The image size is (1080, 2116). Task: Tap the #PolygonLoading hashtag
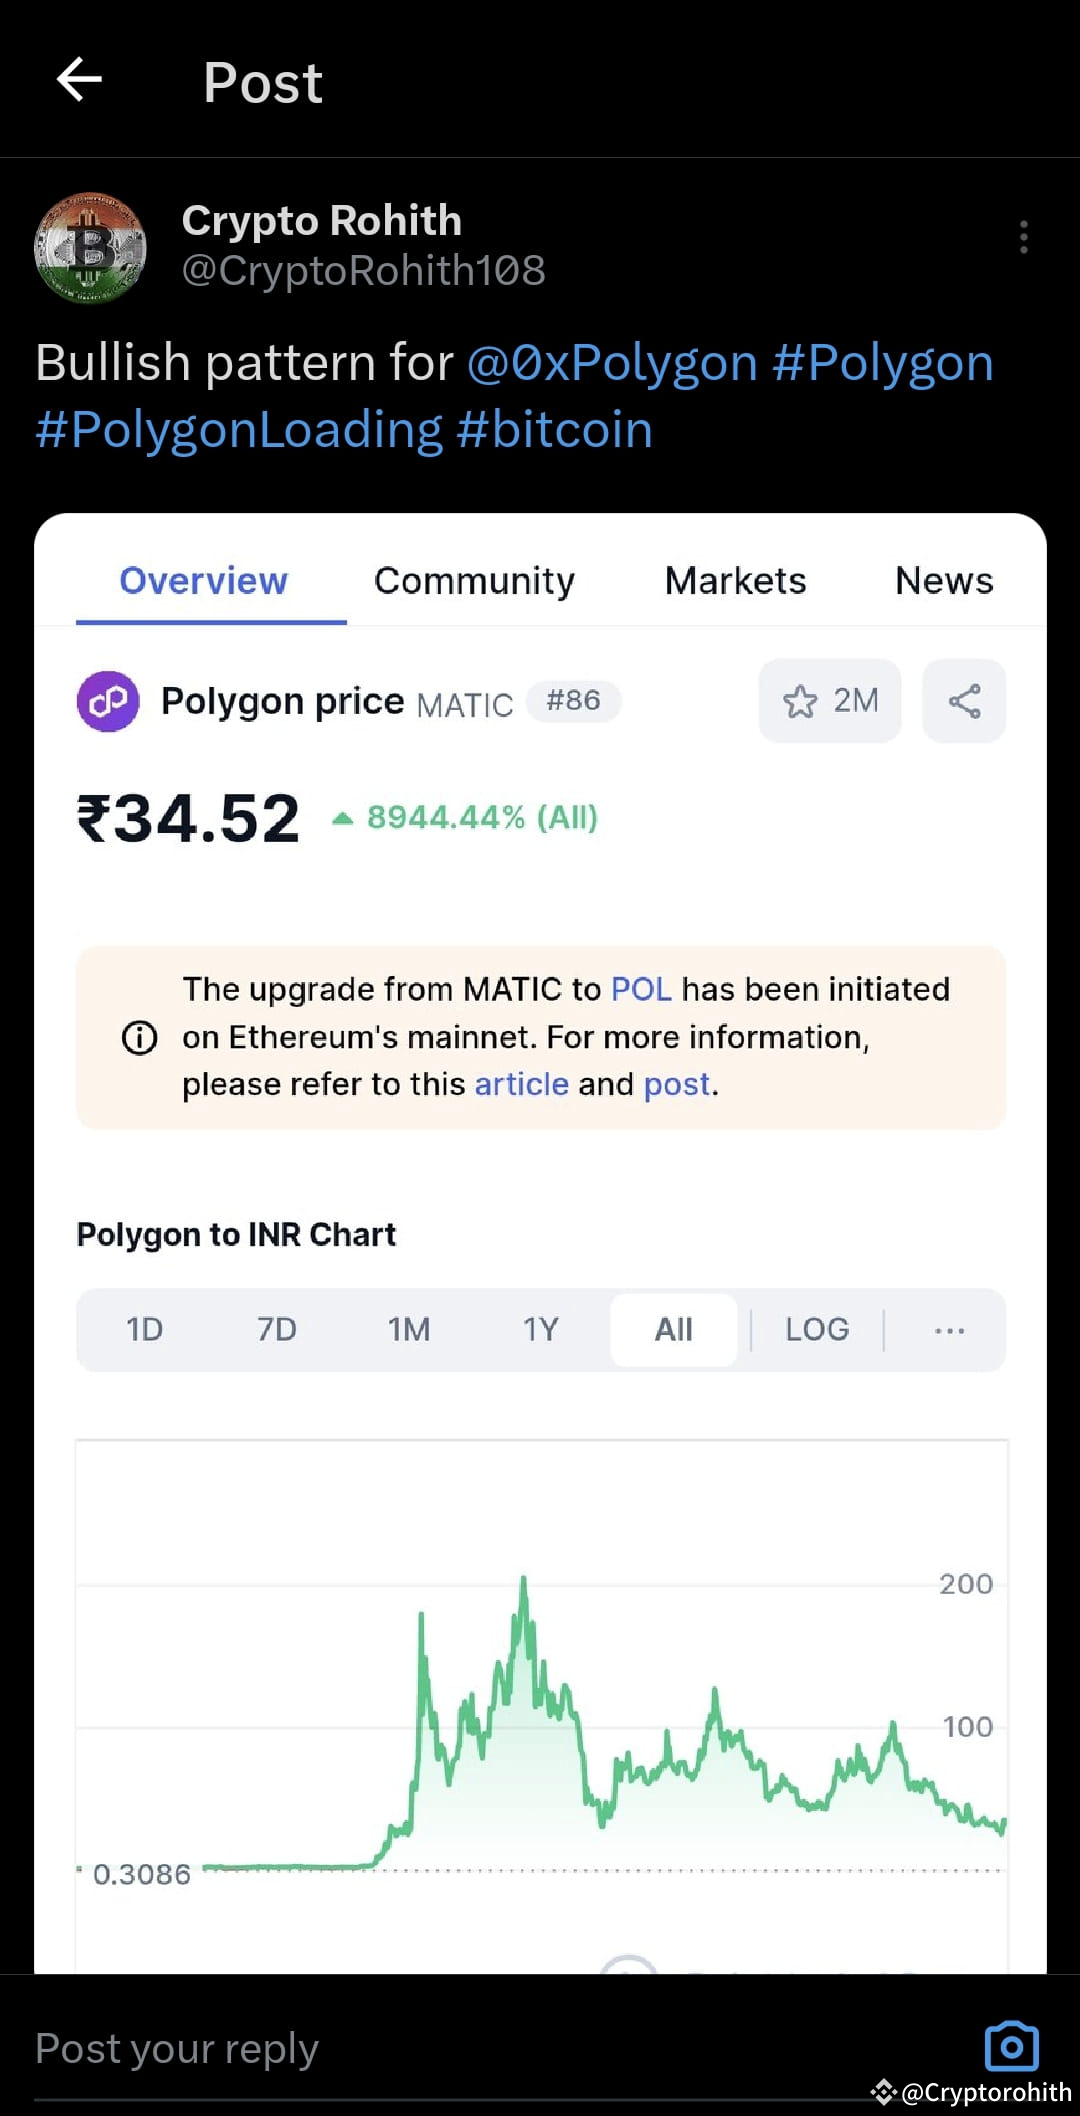coord(238,429)
